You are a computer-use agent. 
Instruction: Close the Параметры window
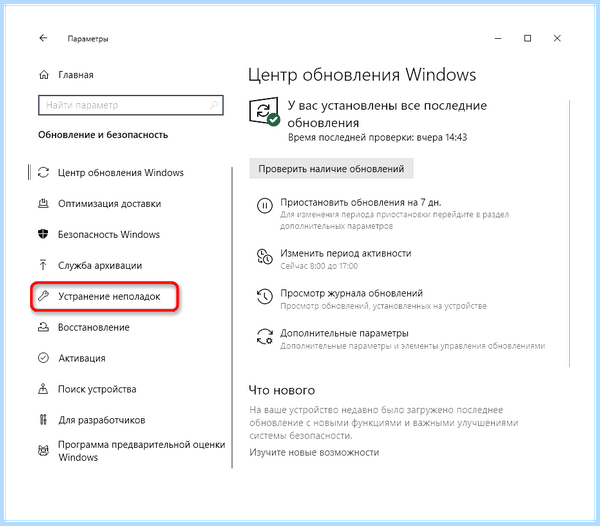coord(557,38)
